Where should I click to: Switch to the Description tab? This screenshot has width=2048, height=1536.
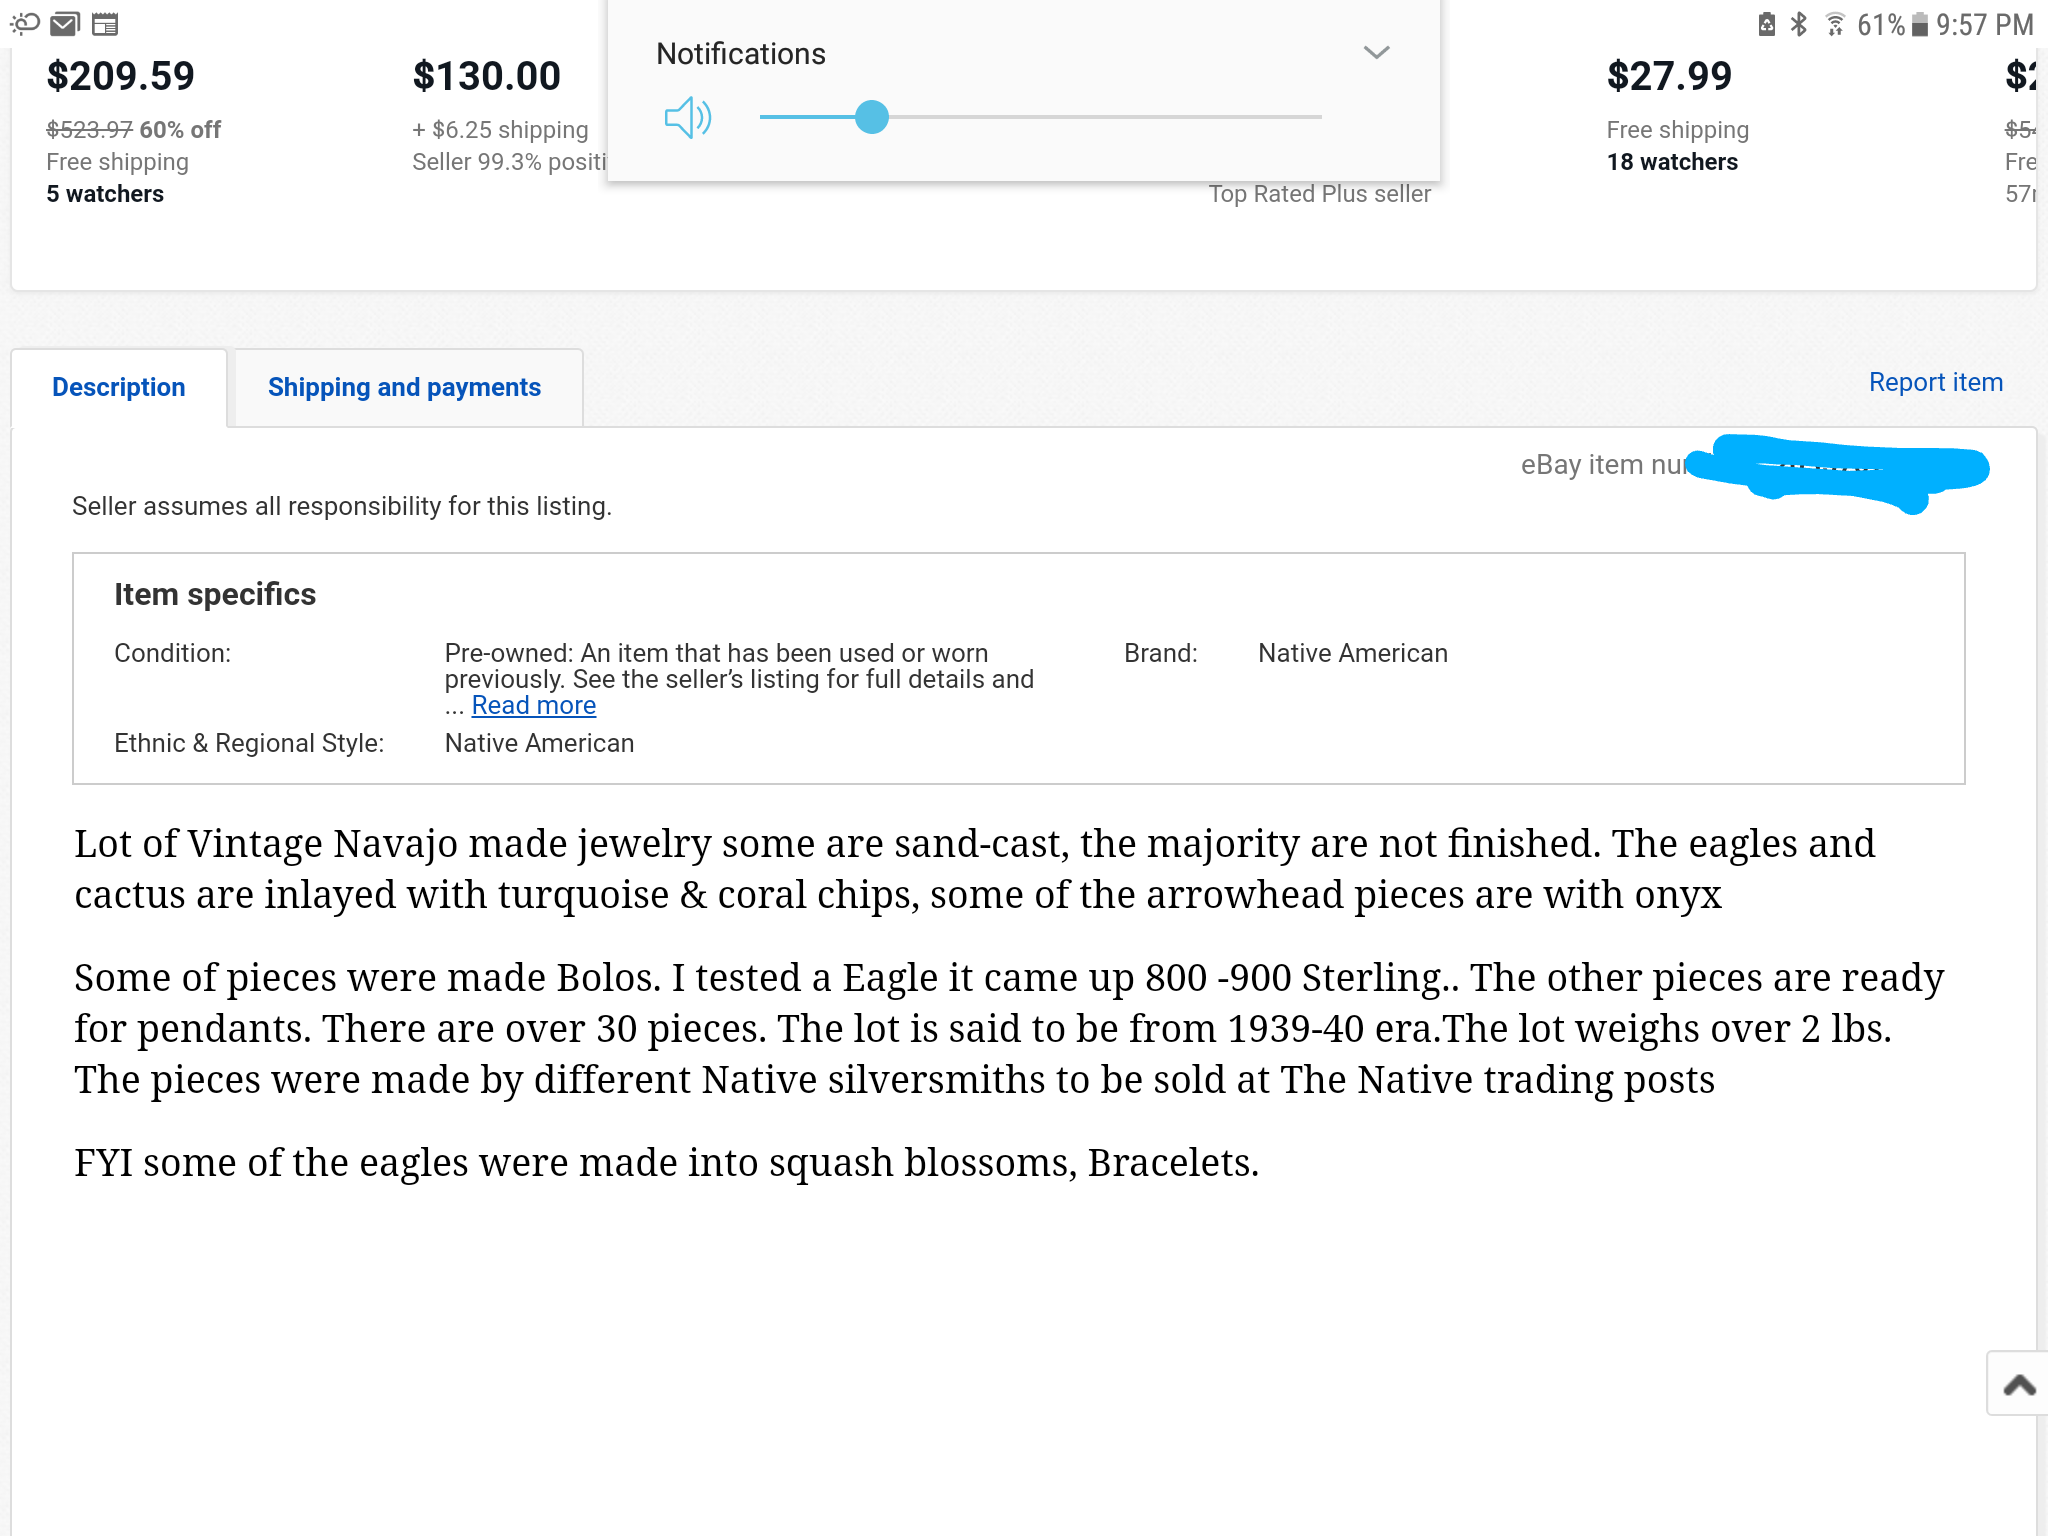tap(119, 387)
